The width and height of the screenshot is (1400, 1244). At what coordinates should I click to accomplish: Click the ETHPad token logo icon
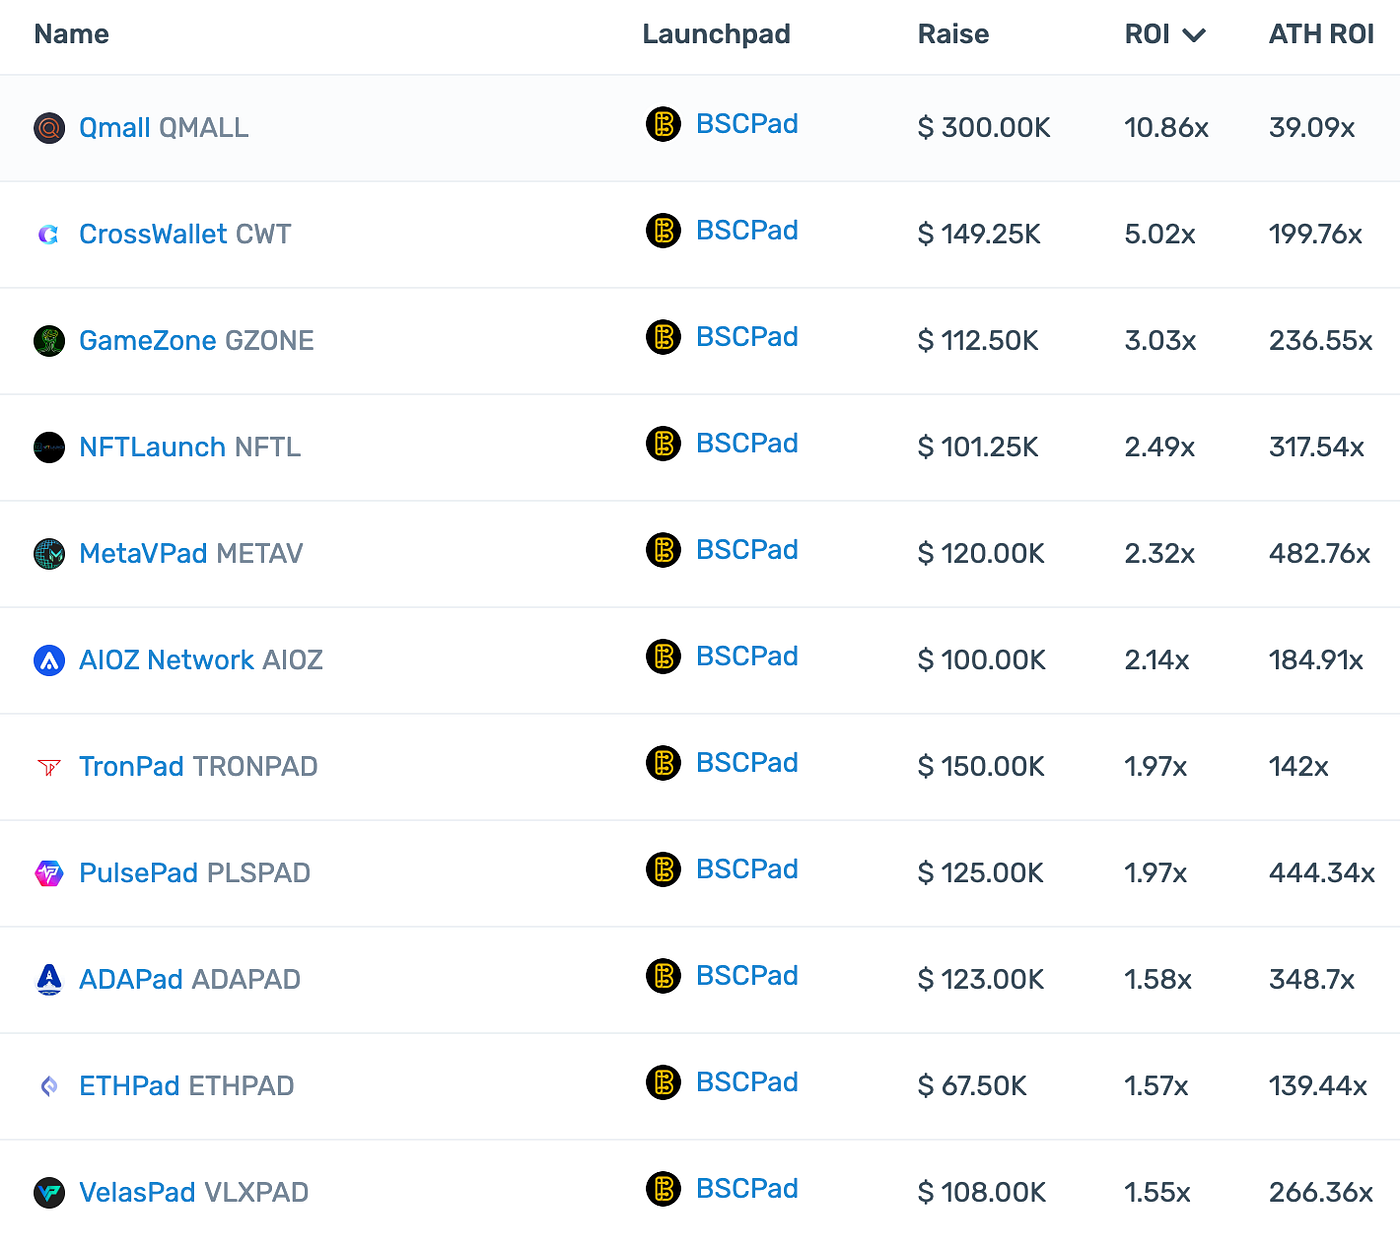point(49,1086)
